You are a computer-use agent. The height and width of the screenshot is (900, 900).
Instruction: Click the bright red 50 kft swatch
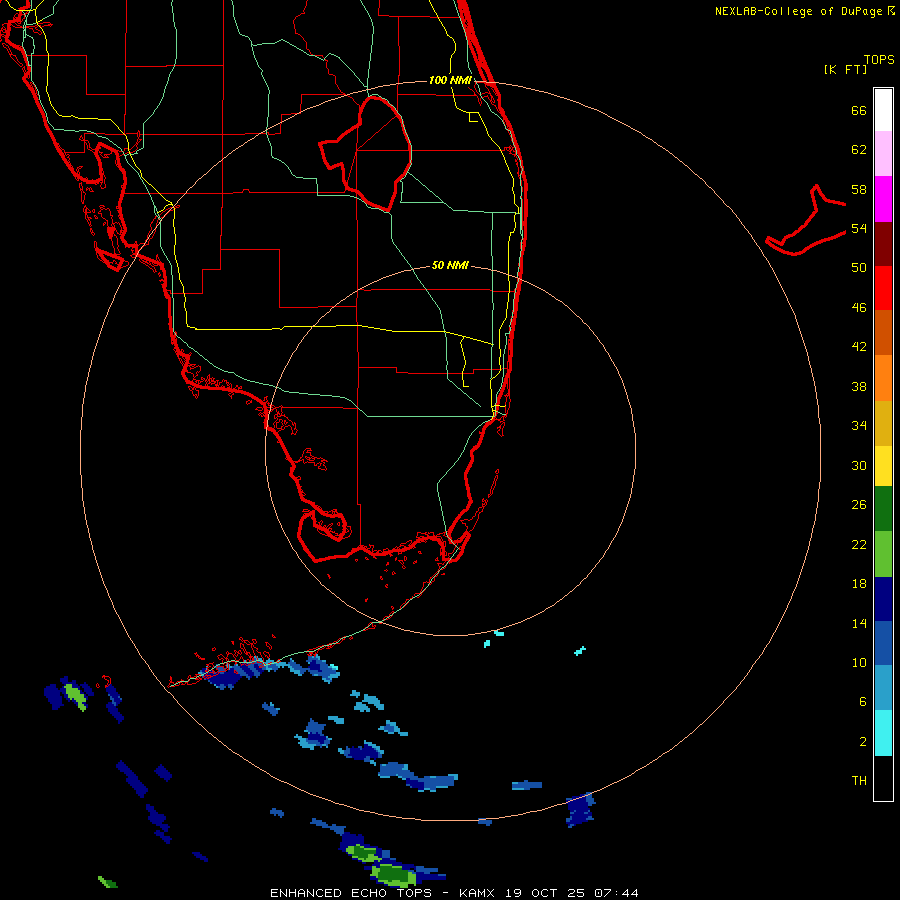click(x=883, y=288)
